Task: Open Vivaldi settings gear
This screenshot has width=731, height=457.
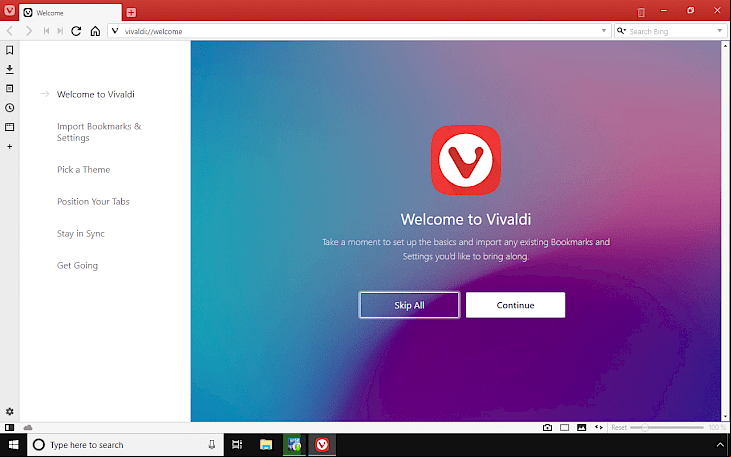Action: point(9,412)
